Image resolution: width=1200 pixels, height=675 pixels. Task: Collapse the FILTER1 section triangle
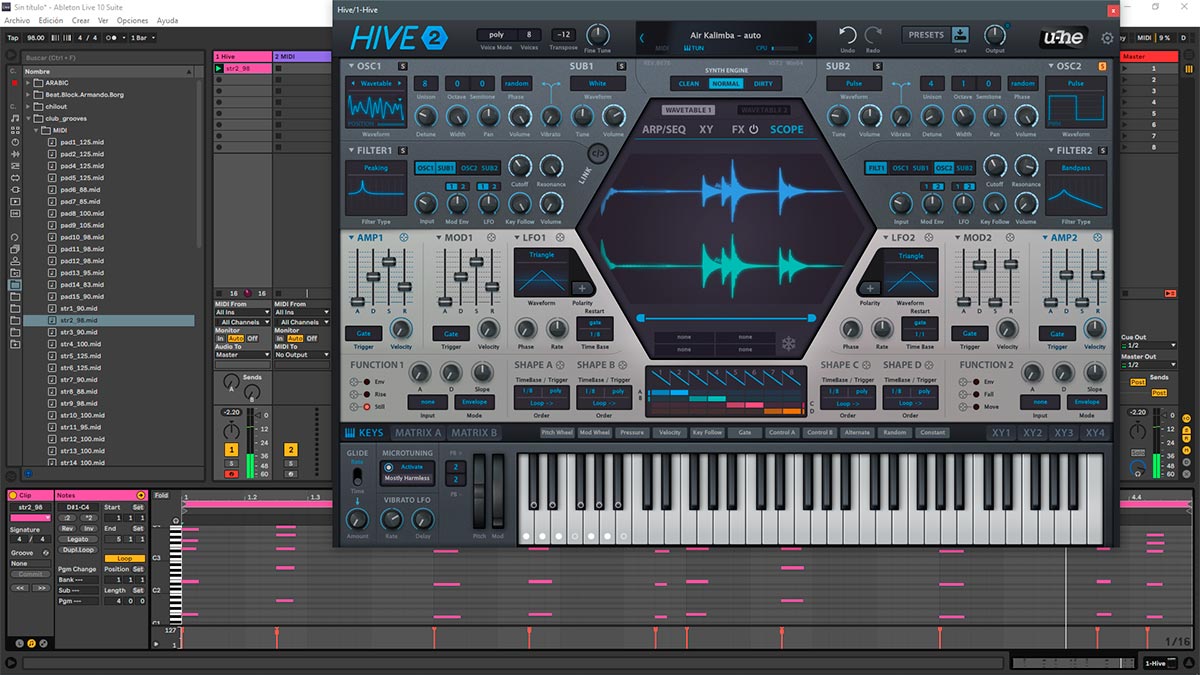[x=351, y=151]
